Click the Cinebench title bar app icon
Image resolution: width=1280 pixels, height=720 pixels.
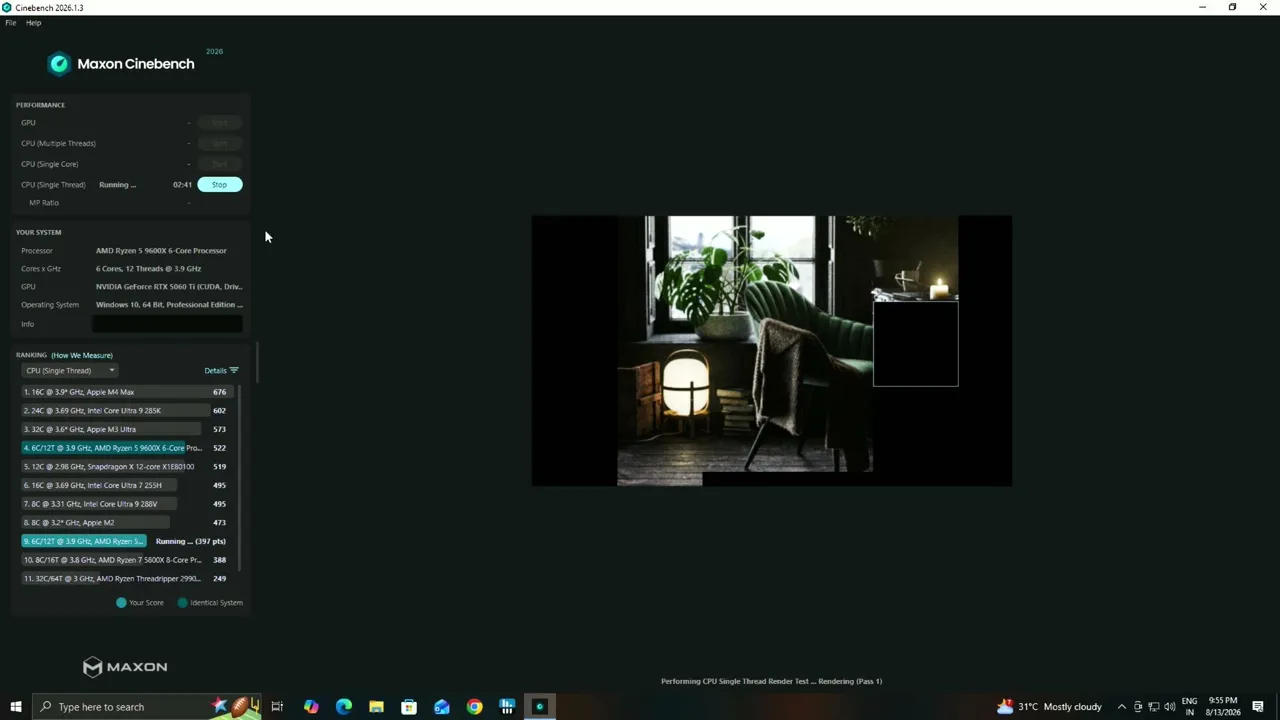pos(7,7)
